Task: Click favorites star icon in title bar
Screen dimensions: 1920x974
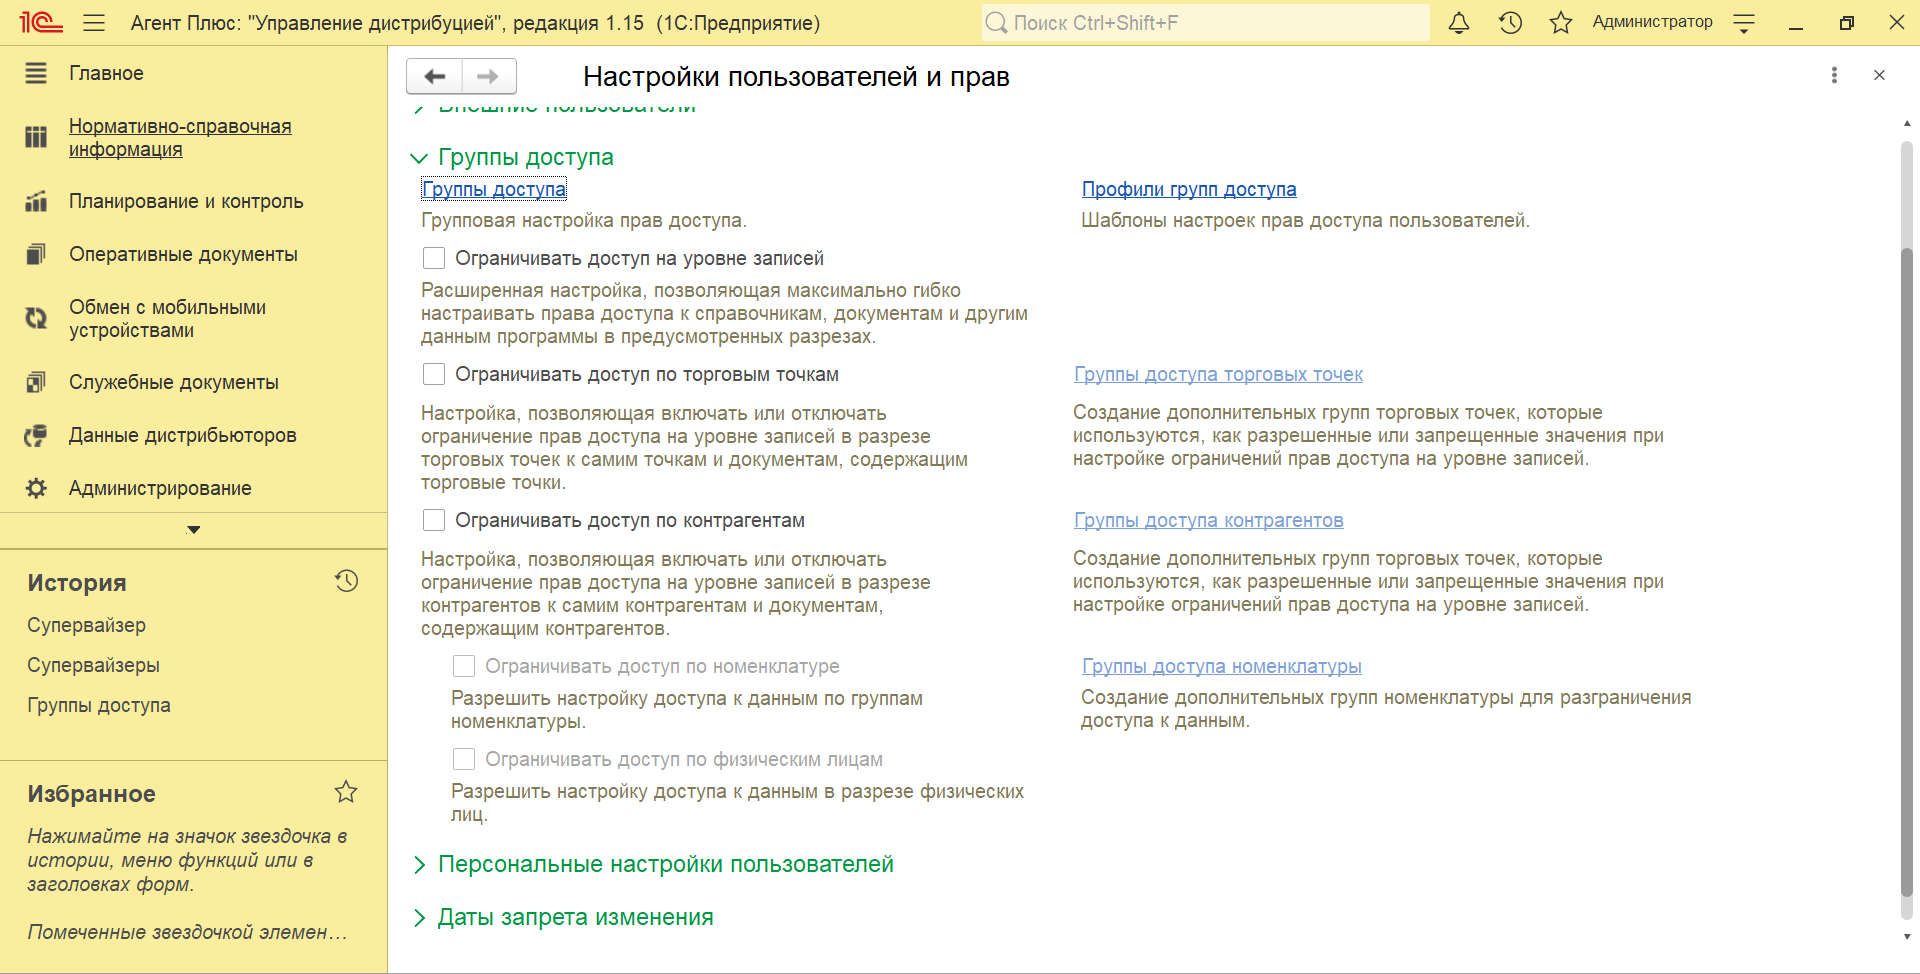Action: pyautogui.click(x=1560, y=23)
